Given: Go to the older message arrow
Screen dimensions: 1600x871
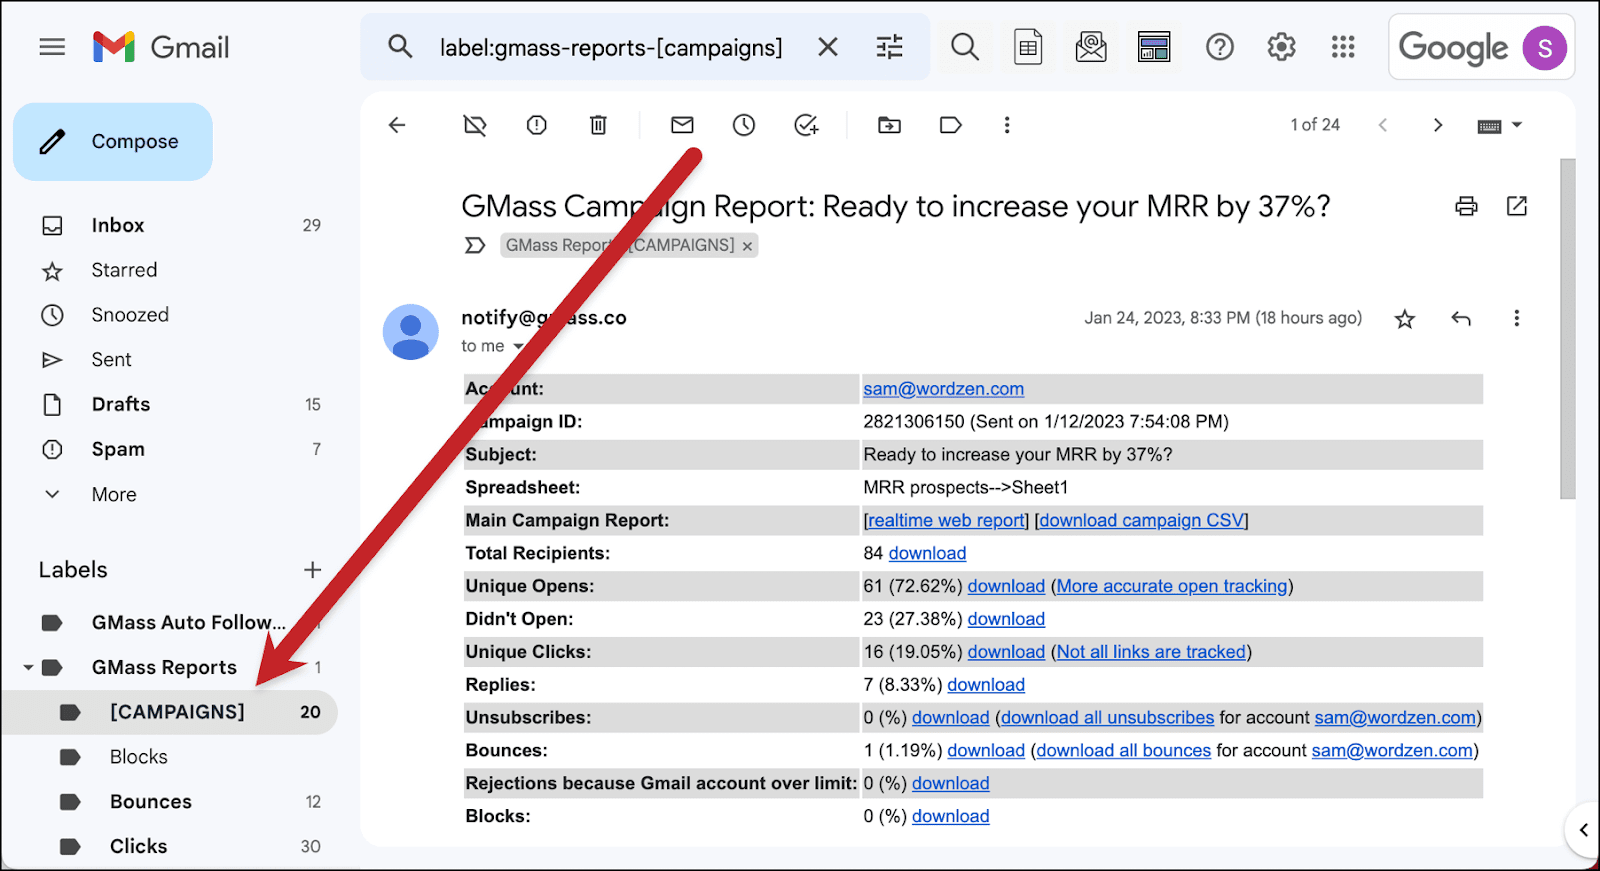Looking at the screenshot, I should pos(1438,125).
